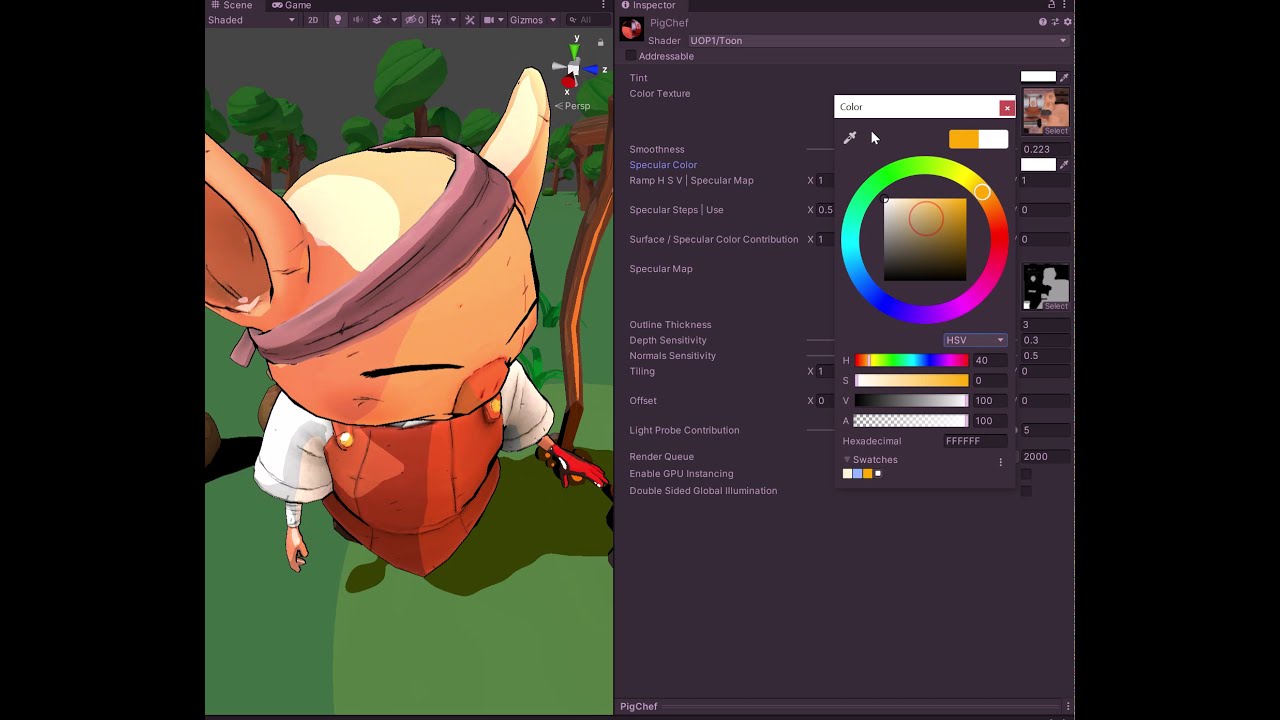The height and width of the screenshot is (720, 1280).
Task: Open the grid settings dropdown arrow
Action: (453, 20)
